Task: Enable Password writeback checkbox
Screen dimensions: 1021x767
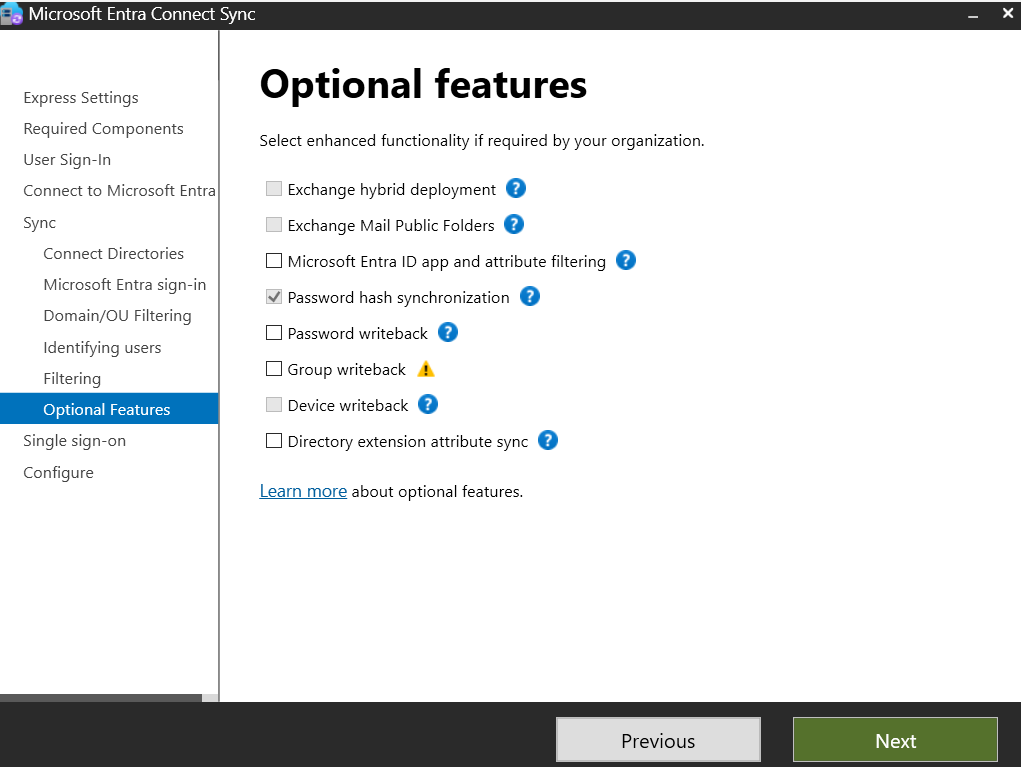Action: point(274,333)
